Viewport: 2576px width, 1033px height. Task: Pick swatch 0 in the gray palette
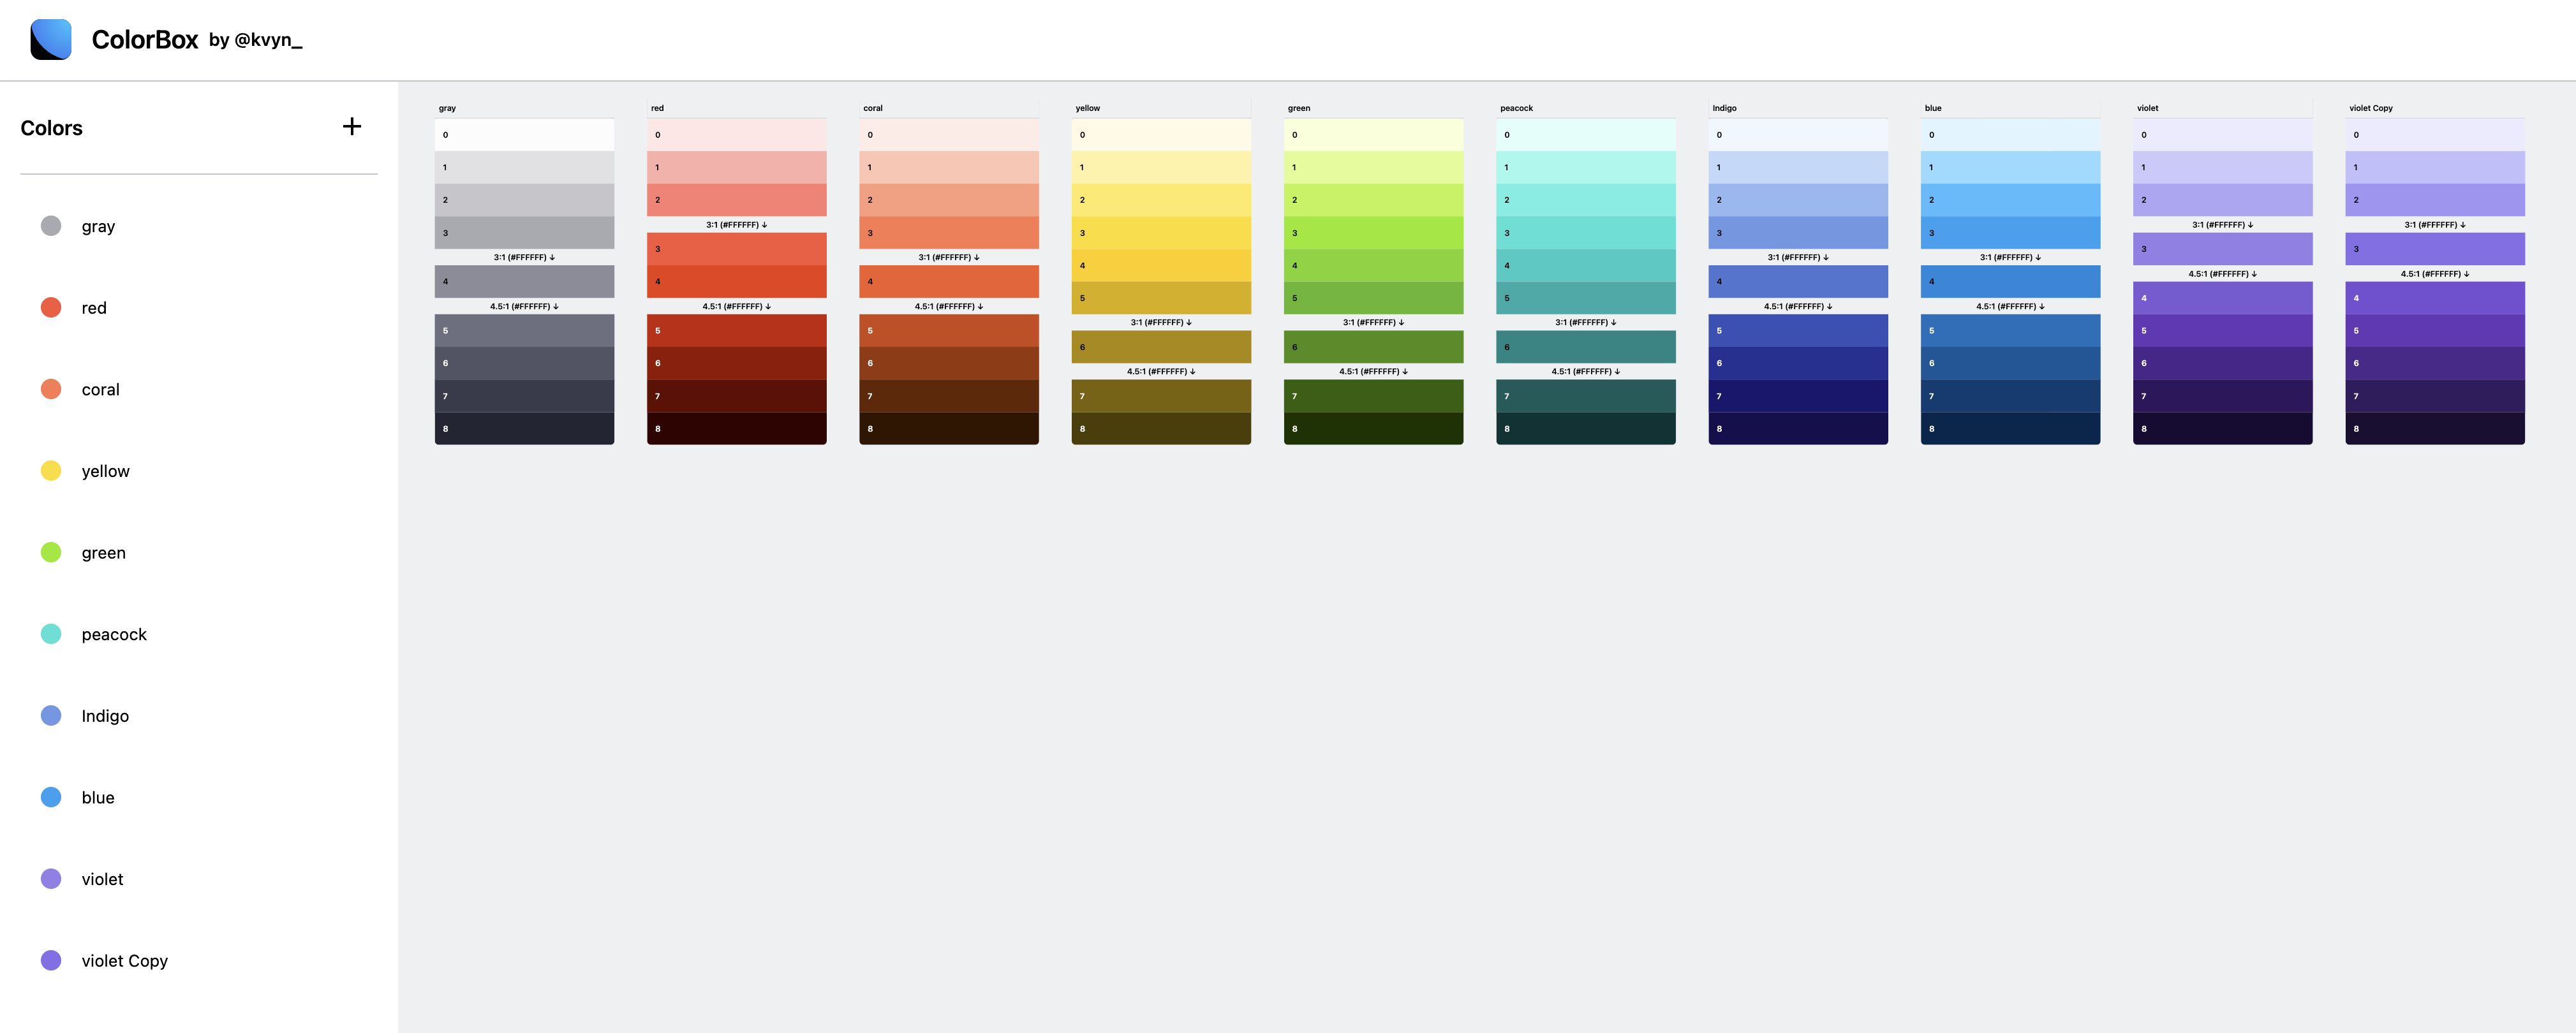[x=524, y=135]
